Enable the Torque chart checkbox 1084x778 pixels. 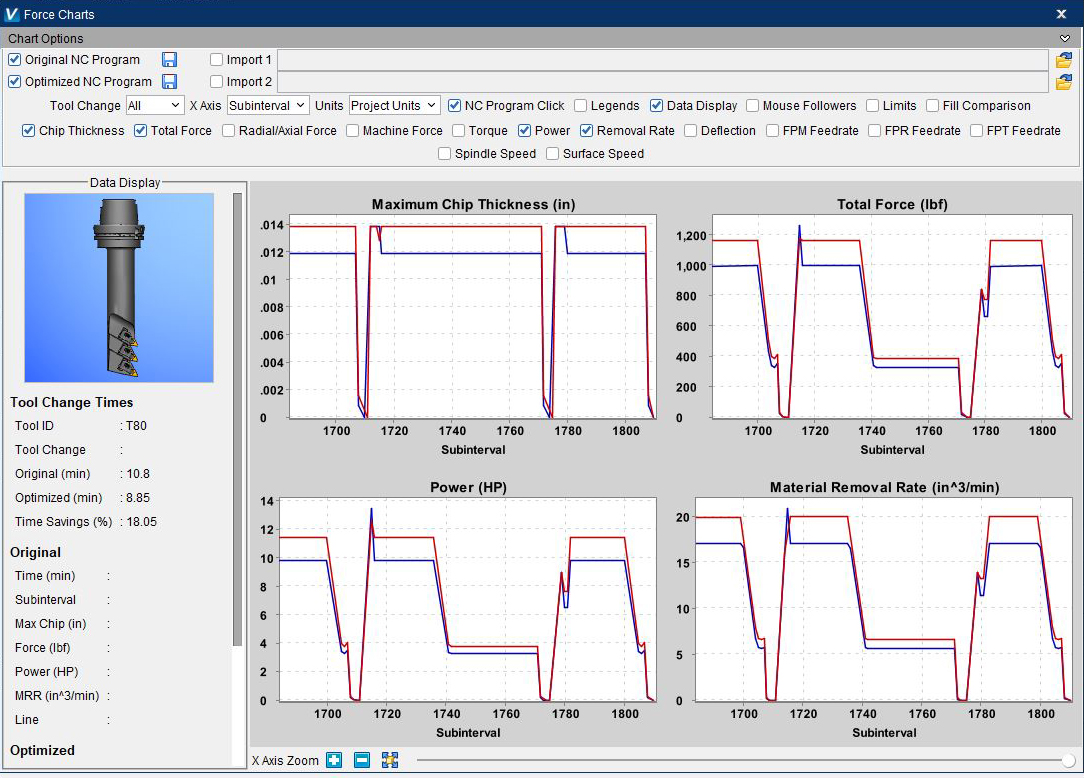coord(459,131)
